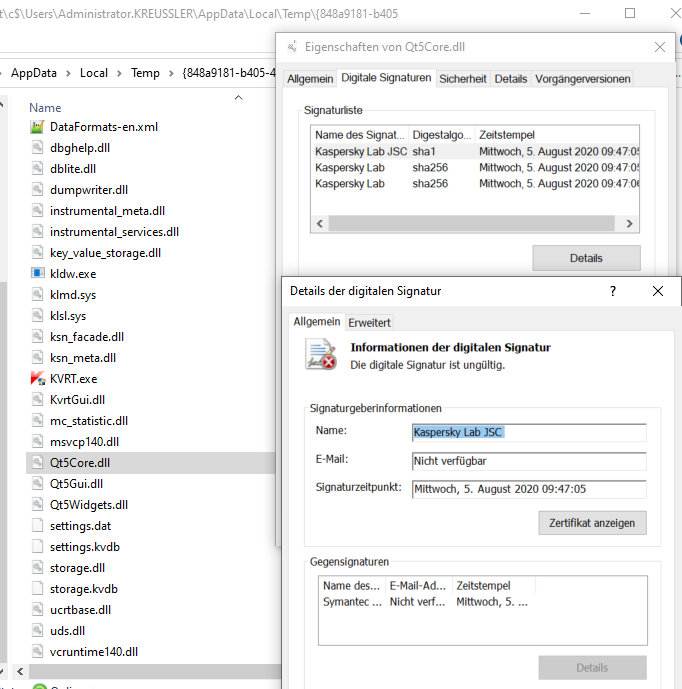Click Details button below Signaturliste

(x=586, y=258)
